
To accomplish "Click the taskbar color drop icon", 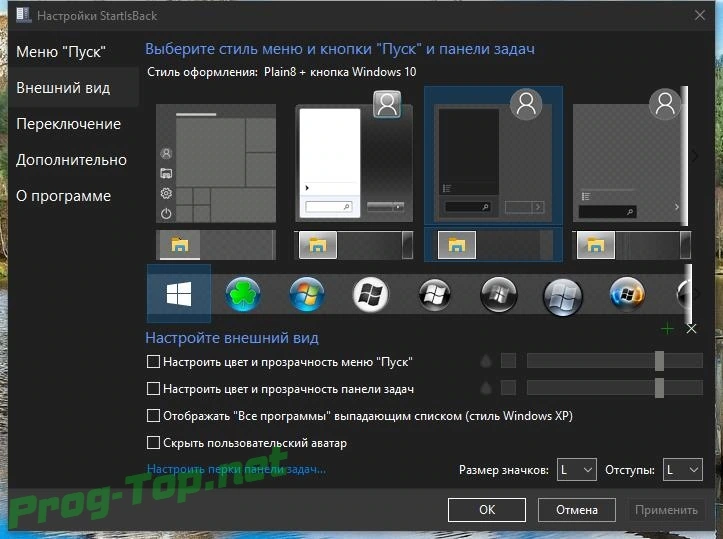I will coord(486,388).
